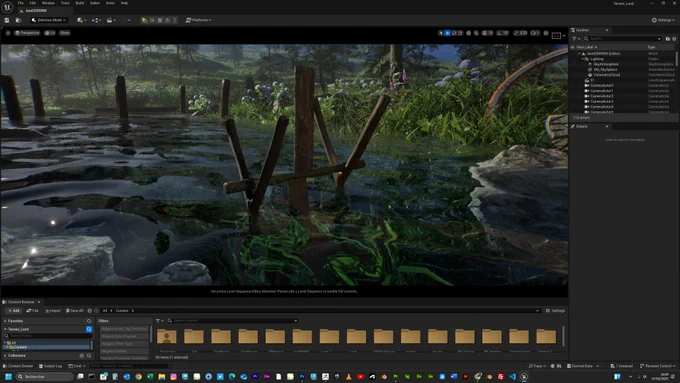Viewport: 680px width, 383px height.
Task: Open the Selection Mode dropdown
Action: click(49, 20)
